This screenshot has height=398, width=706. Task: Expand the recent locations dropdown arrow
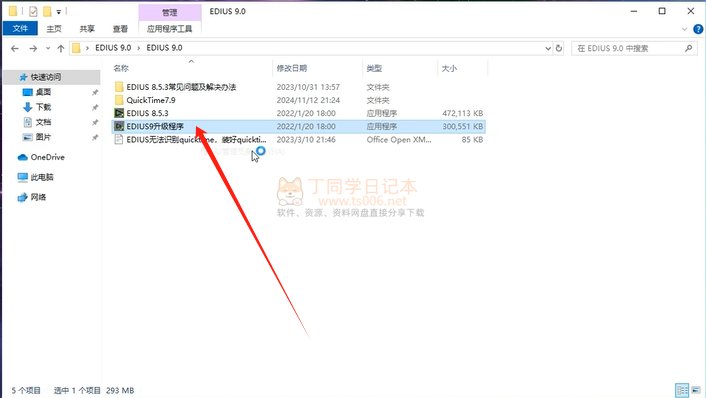[48, 48]
